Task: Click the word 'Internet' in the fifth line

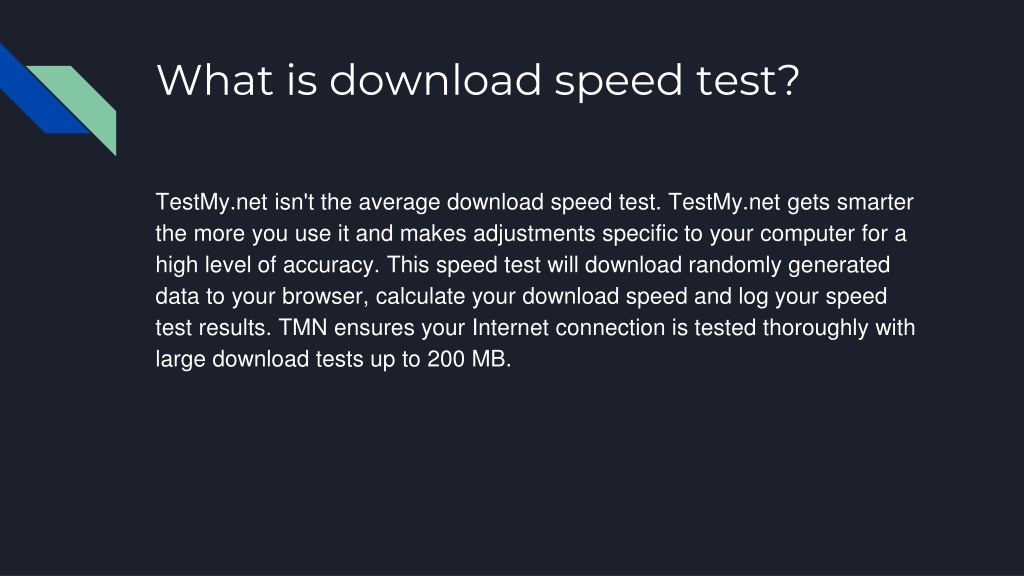Action: tap(511, 327)
